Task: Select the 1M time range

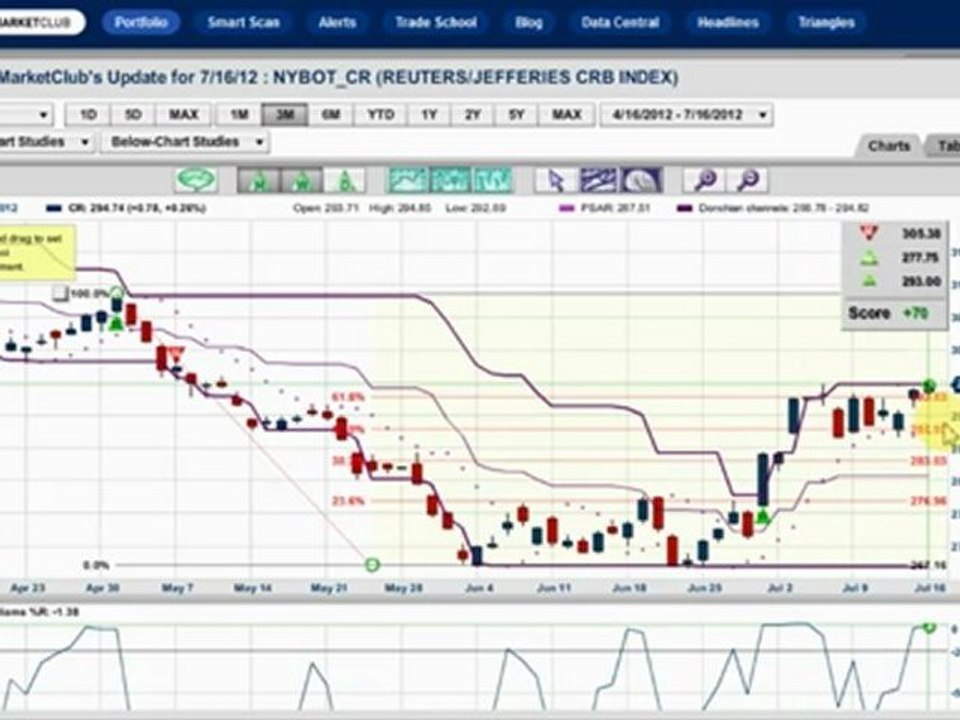Action: pos(239,114)
